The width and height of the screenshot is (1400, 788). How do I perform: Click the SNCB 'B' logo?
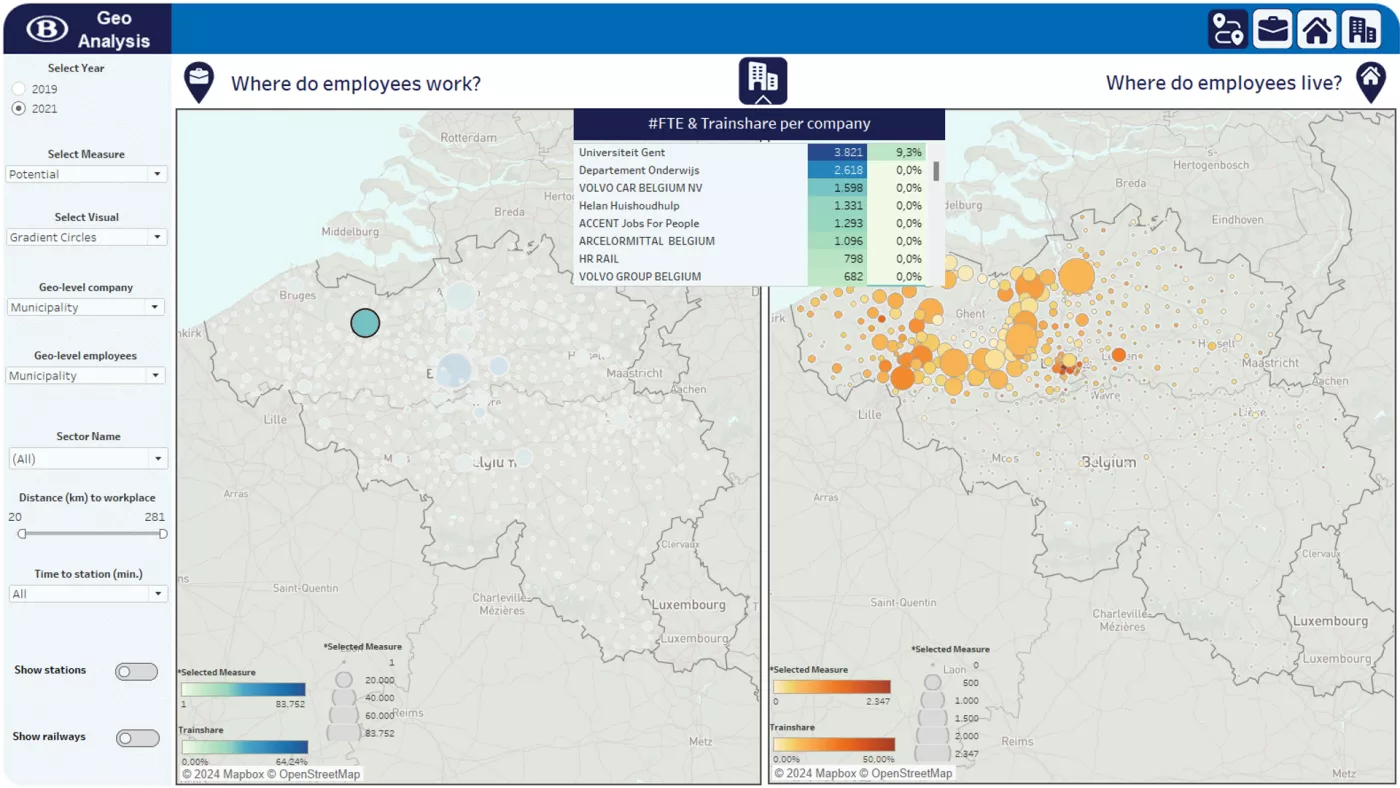coord(47,29)
